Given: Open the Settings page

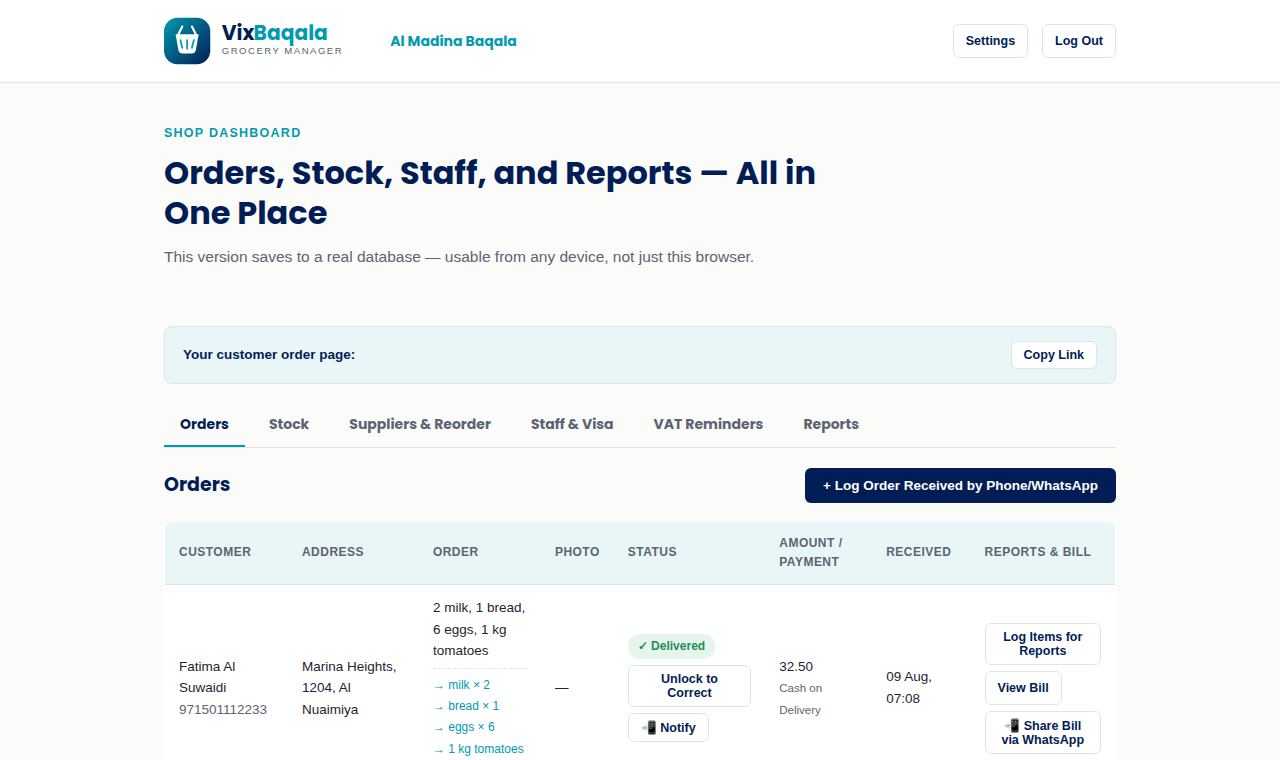Looking at the screenshot, I should (x=990, y=41).
